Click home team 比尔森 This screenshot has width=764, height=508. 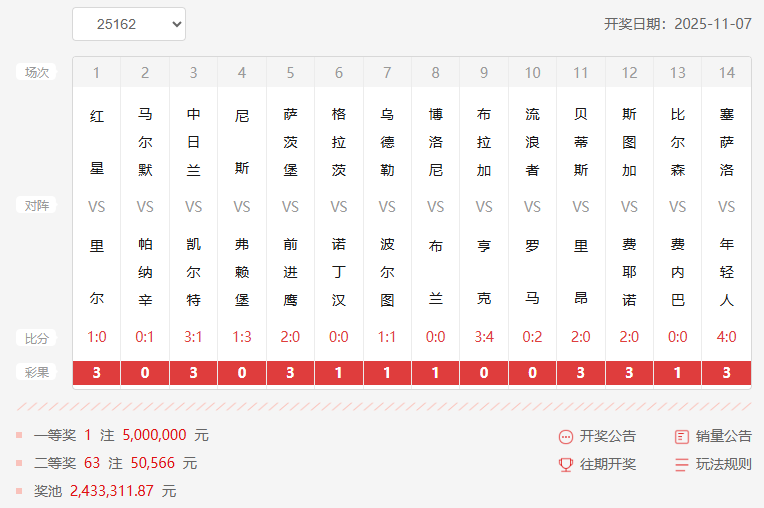tap(678, 142)
